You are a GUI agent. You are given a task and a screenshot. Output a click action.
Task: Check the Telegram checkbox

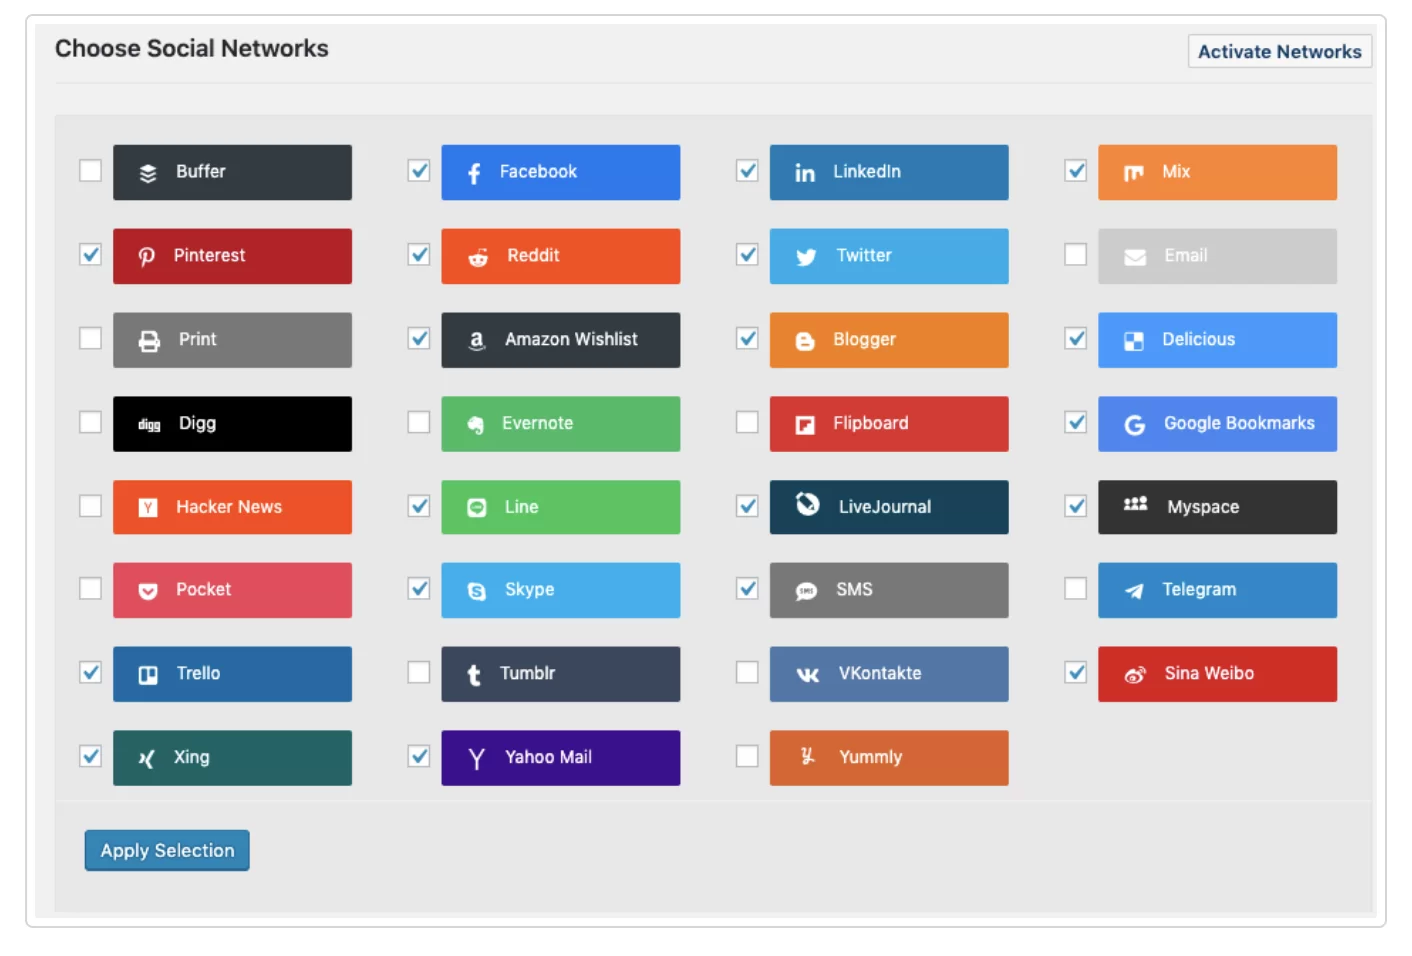(x=1076, y=589)
